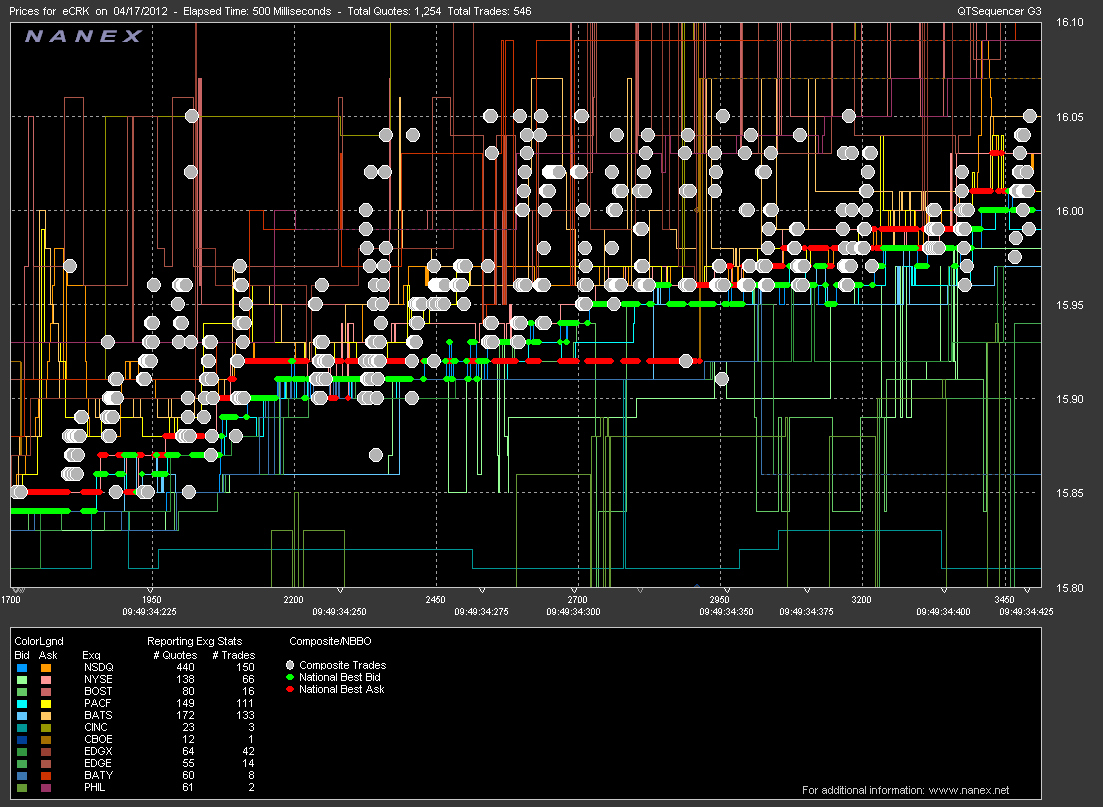This screenshot has width=1103, height=807.
Task: Click the red National Best Ask marker
Action: coord(290,689)
